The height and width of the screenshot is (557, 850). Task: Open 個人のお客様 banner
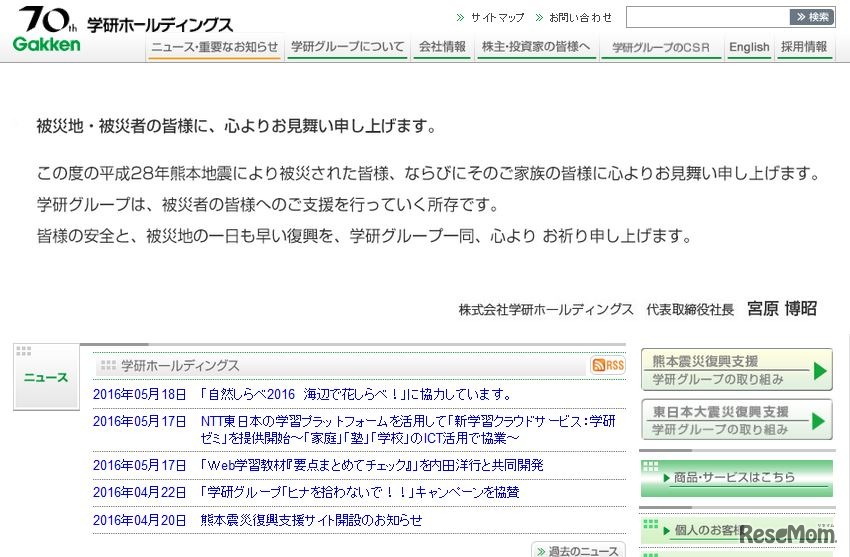tap(736, 530)
